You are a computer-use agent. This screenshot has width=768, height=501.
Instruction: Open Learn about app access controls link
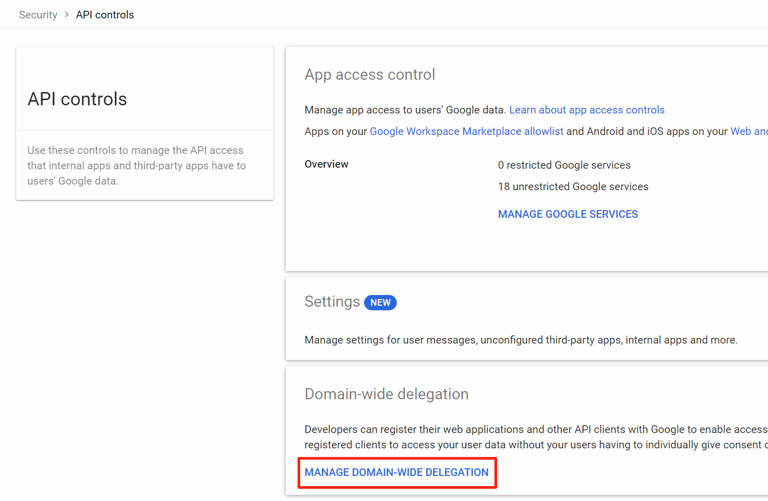(586, 110)
